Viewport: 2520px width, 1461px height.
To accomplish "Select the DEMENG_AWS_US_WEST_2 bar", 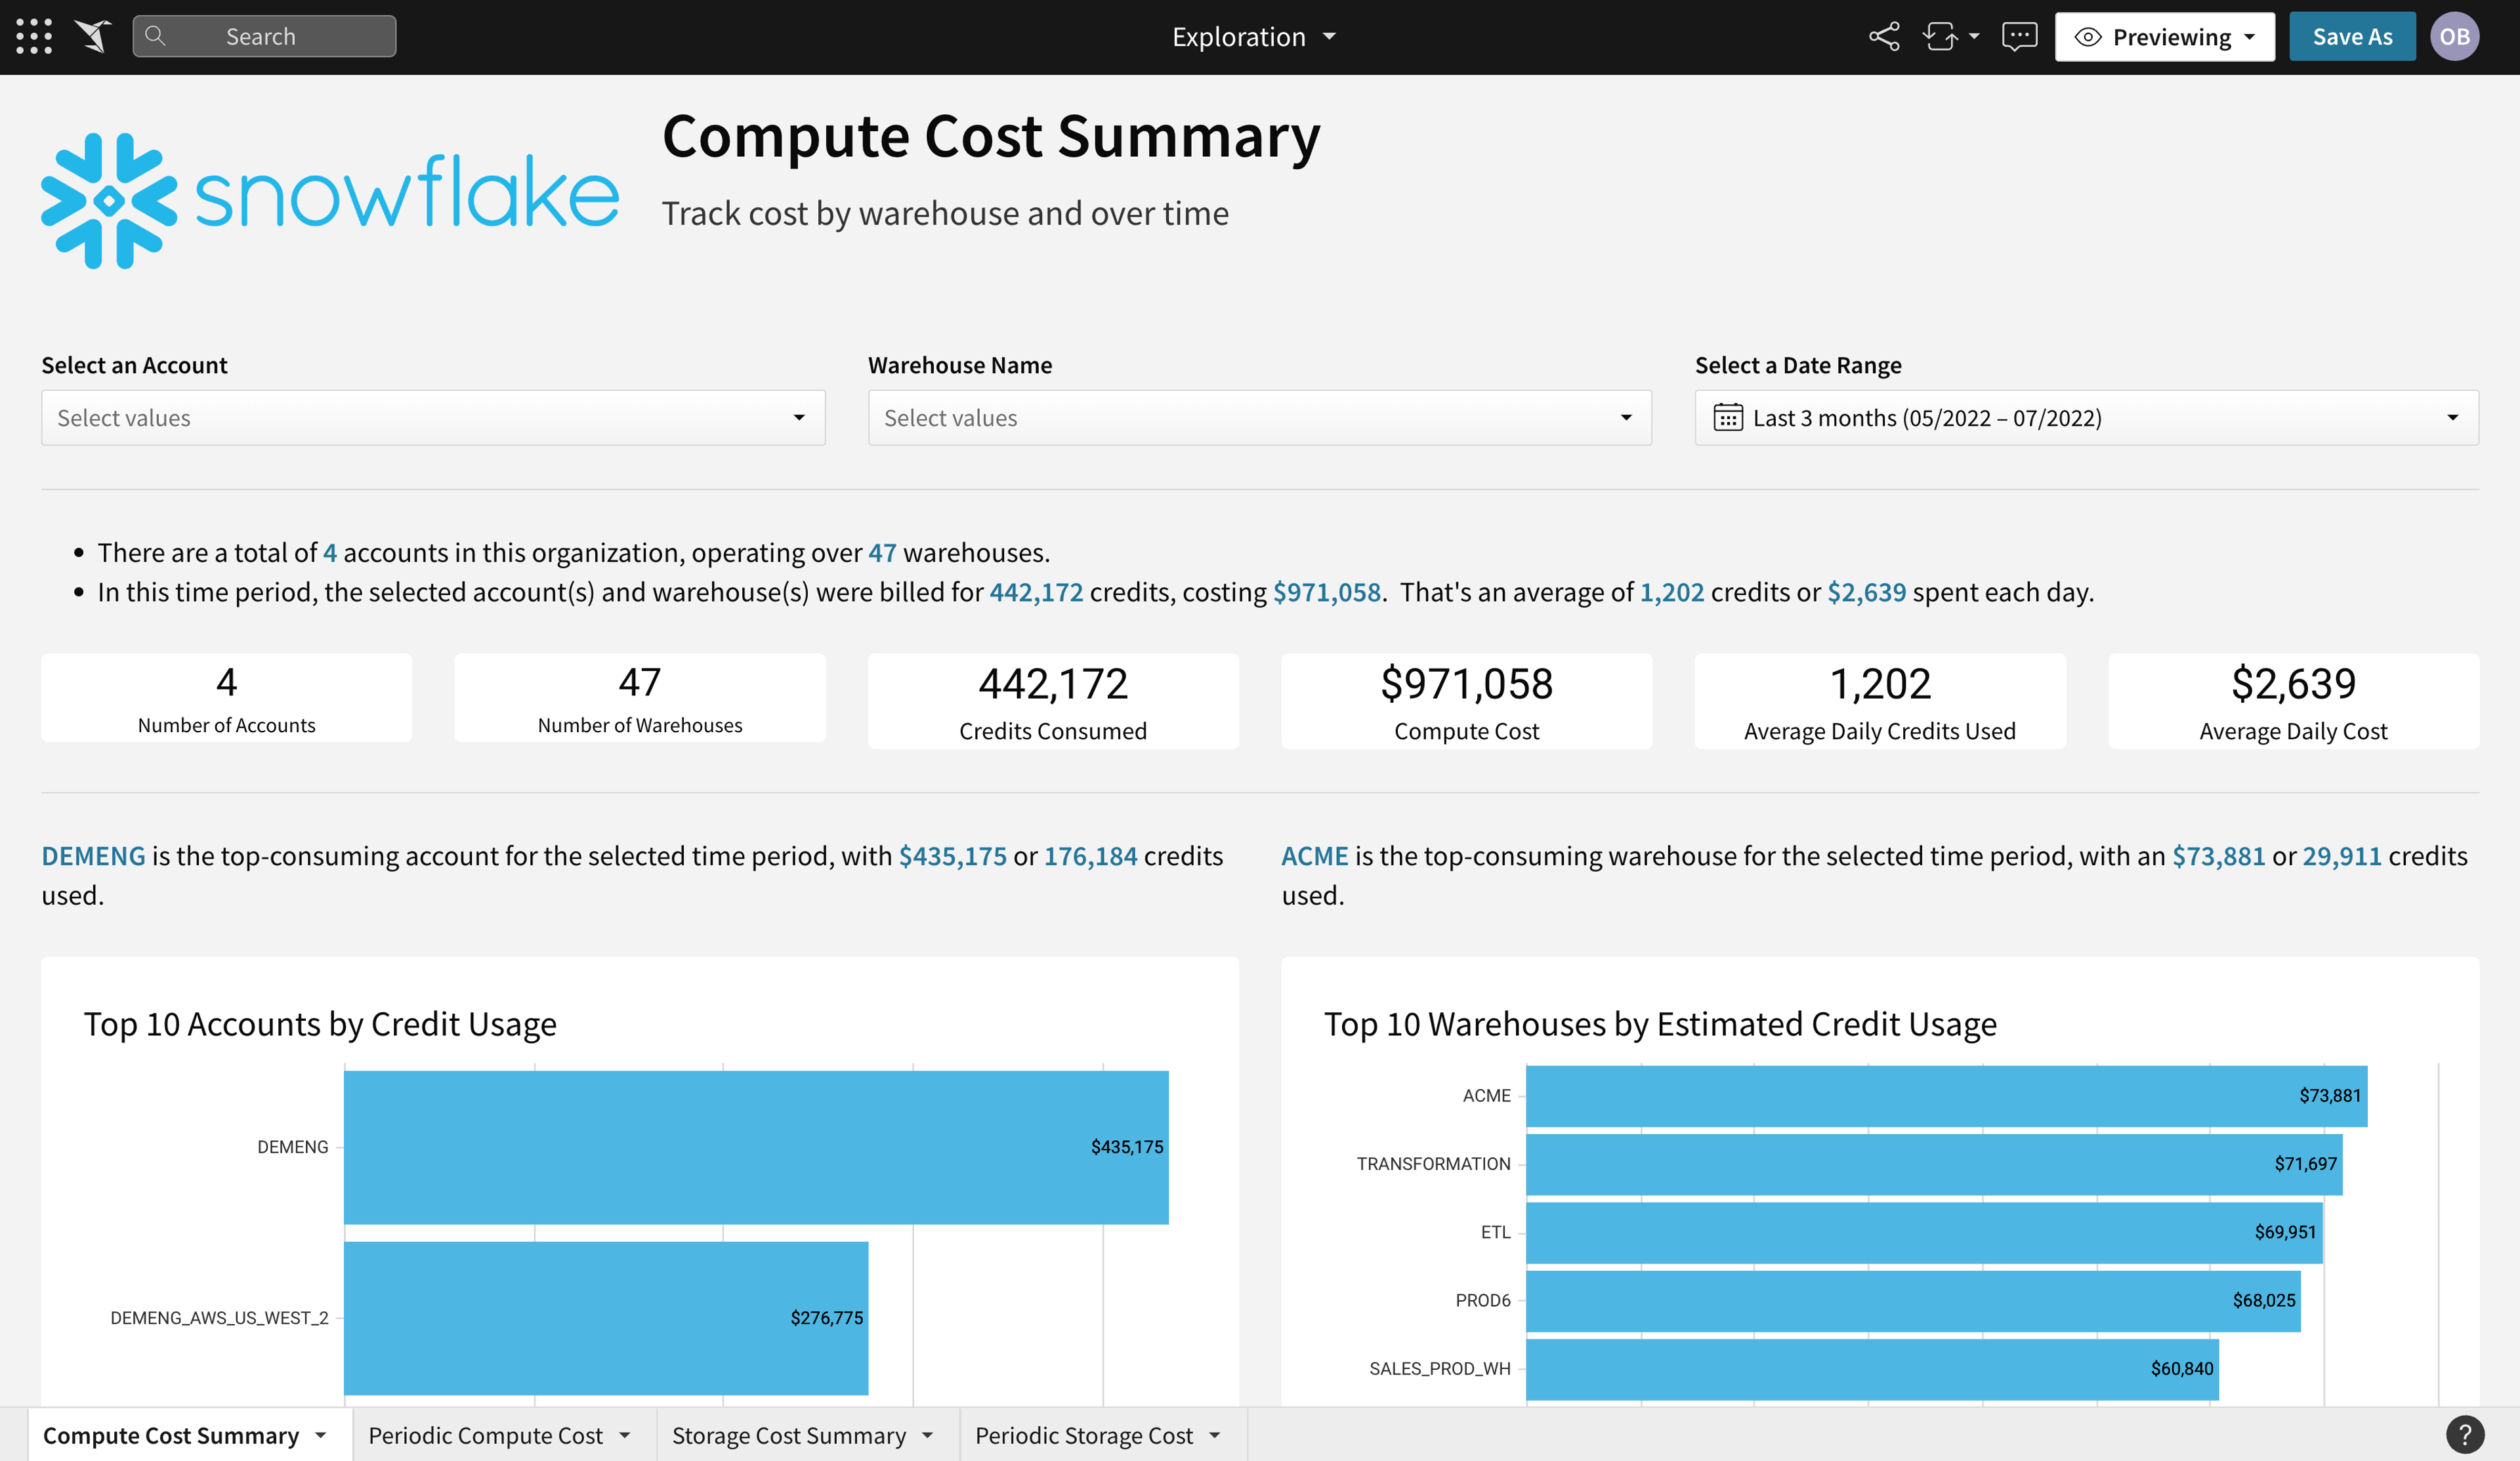I will click(x=606, y=1318).
